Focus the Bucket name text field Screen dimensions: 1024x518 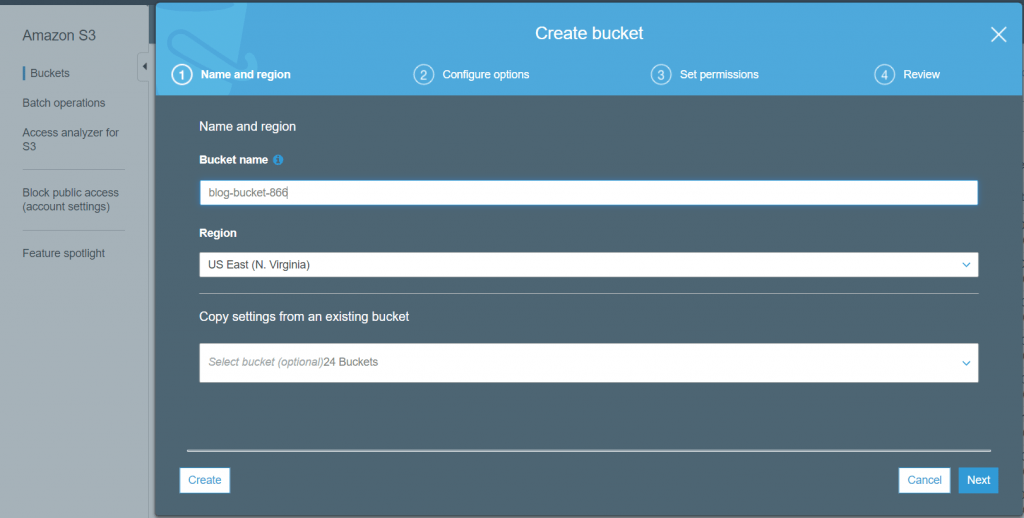point(588,193)
